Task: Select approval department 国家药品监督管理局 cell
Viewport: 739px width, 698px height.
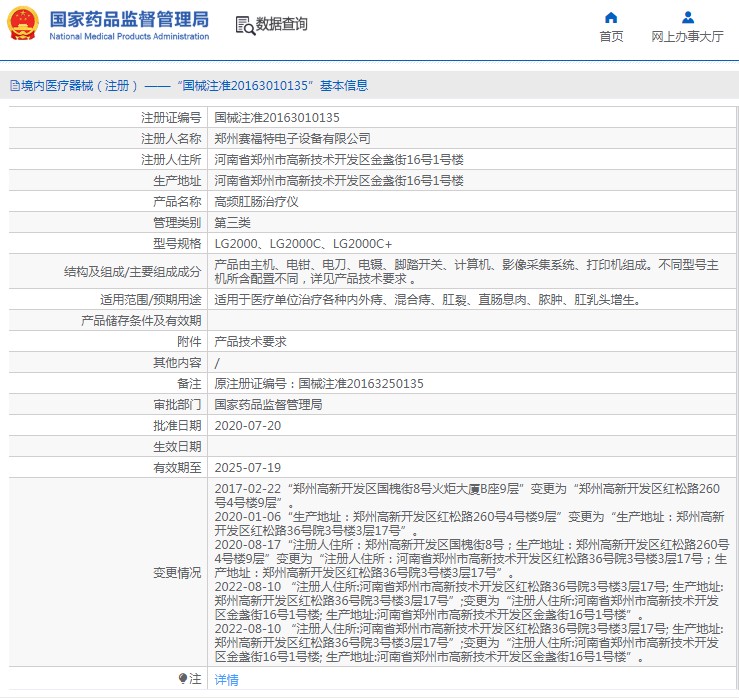Action: (268, 404)
